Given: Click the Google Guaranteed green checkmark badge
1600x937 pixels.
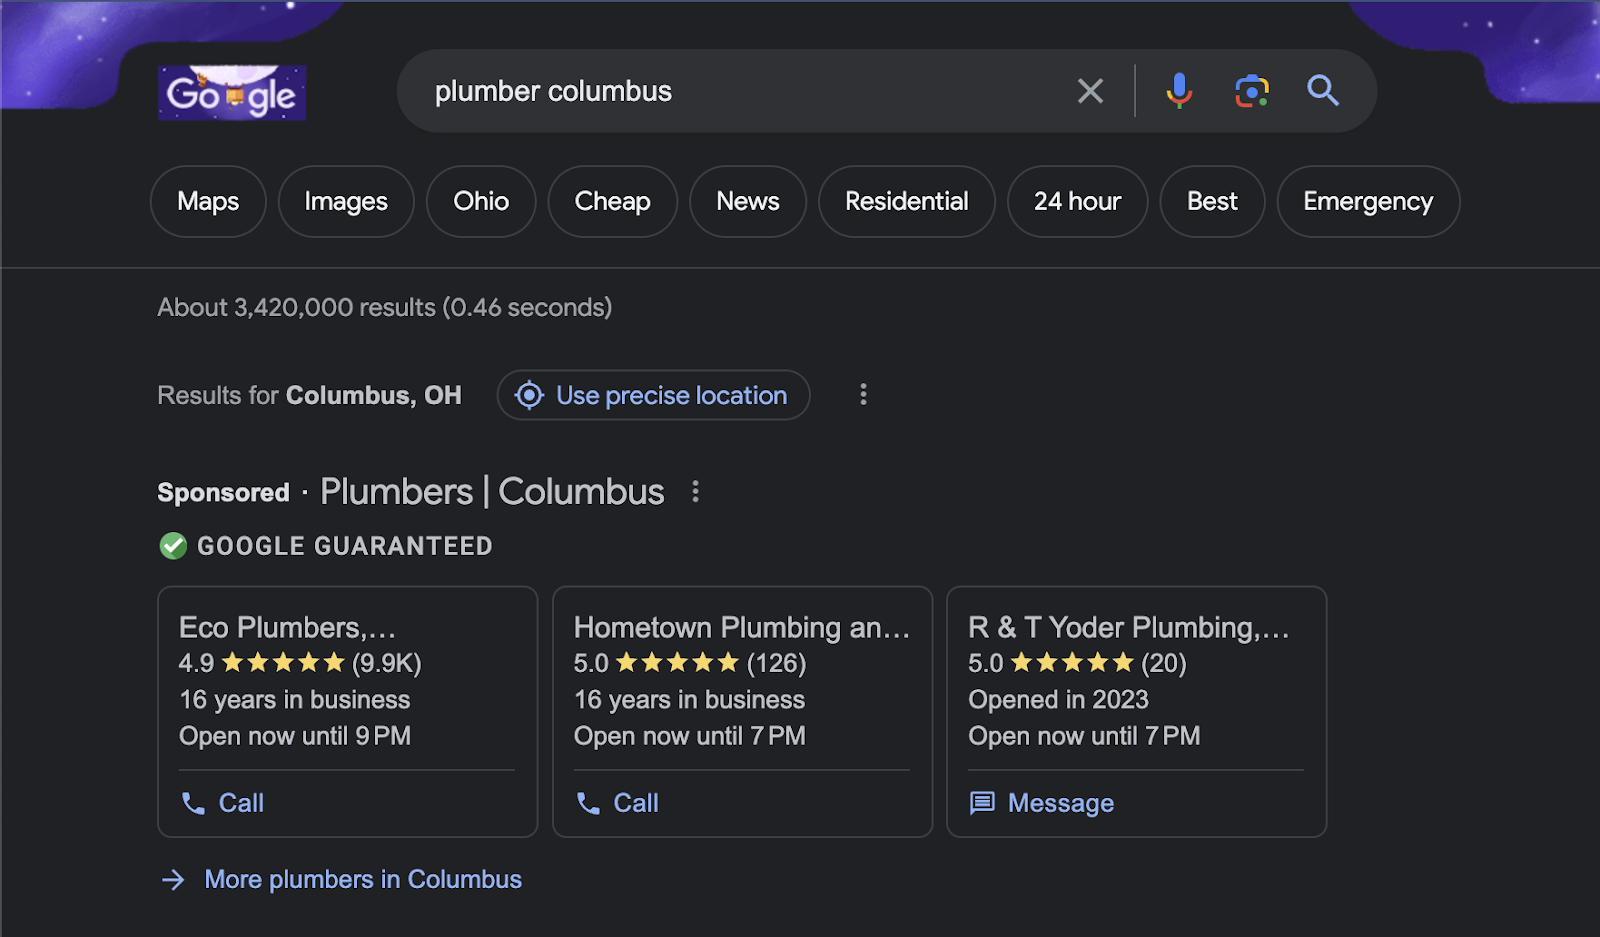Looking at the screenshot, I should pyautogui.click(x=173, y=546).
